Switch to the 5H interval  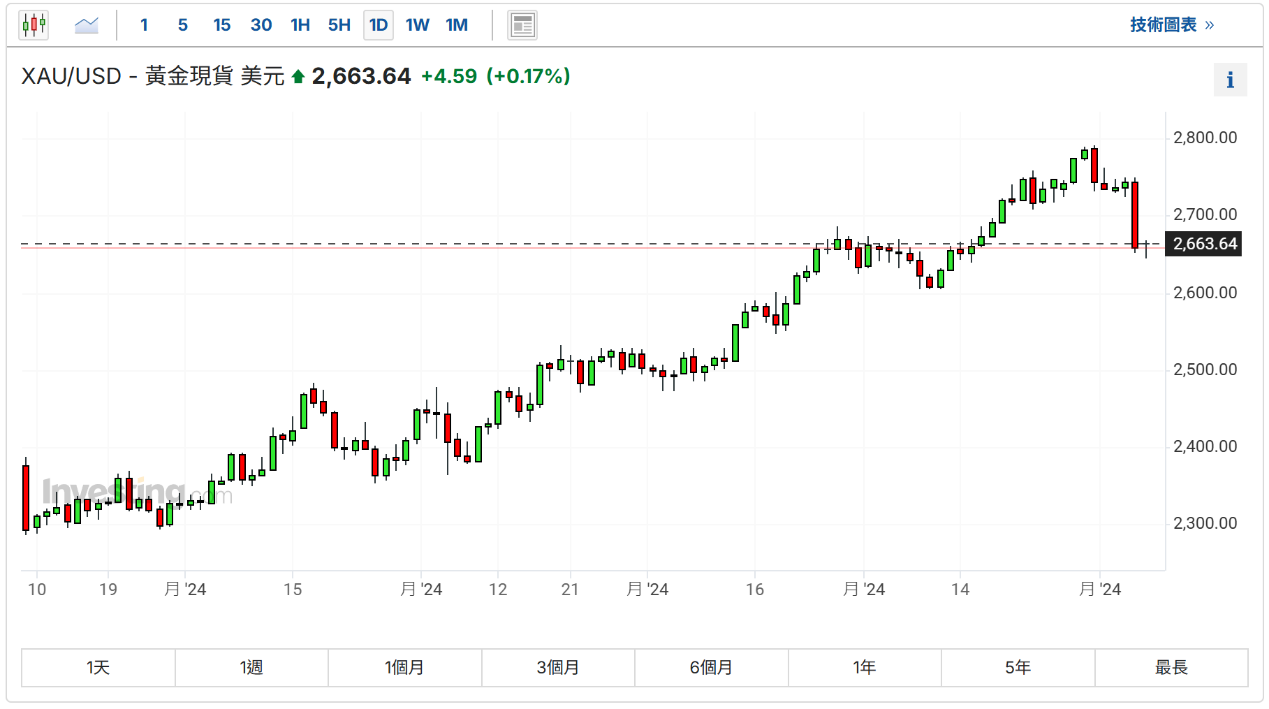339,25
